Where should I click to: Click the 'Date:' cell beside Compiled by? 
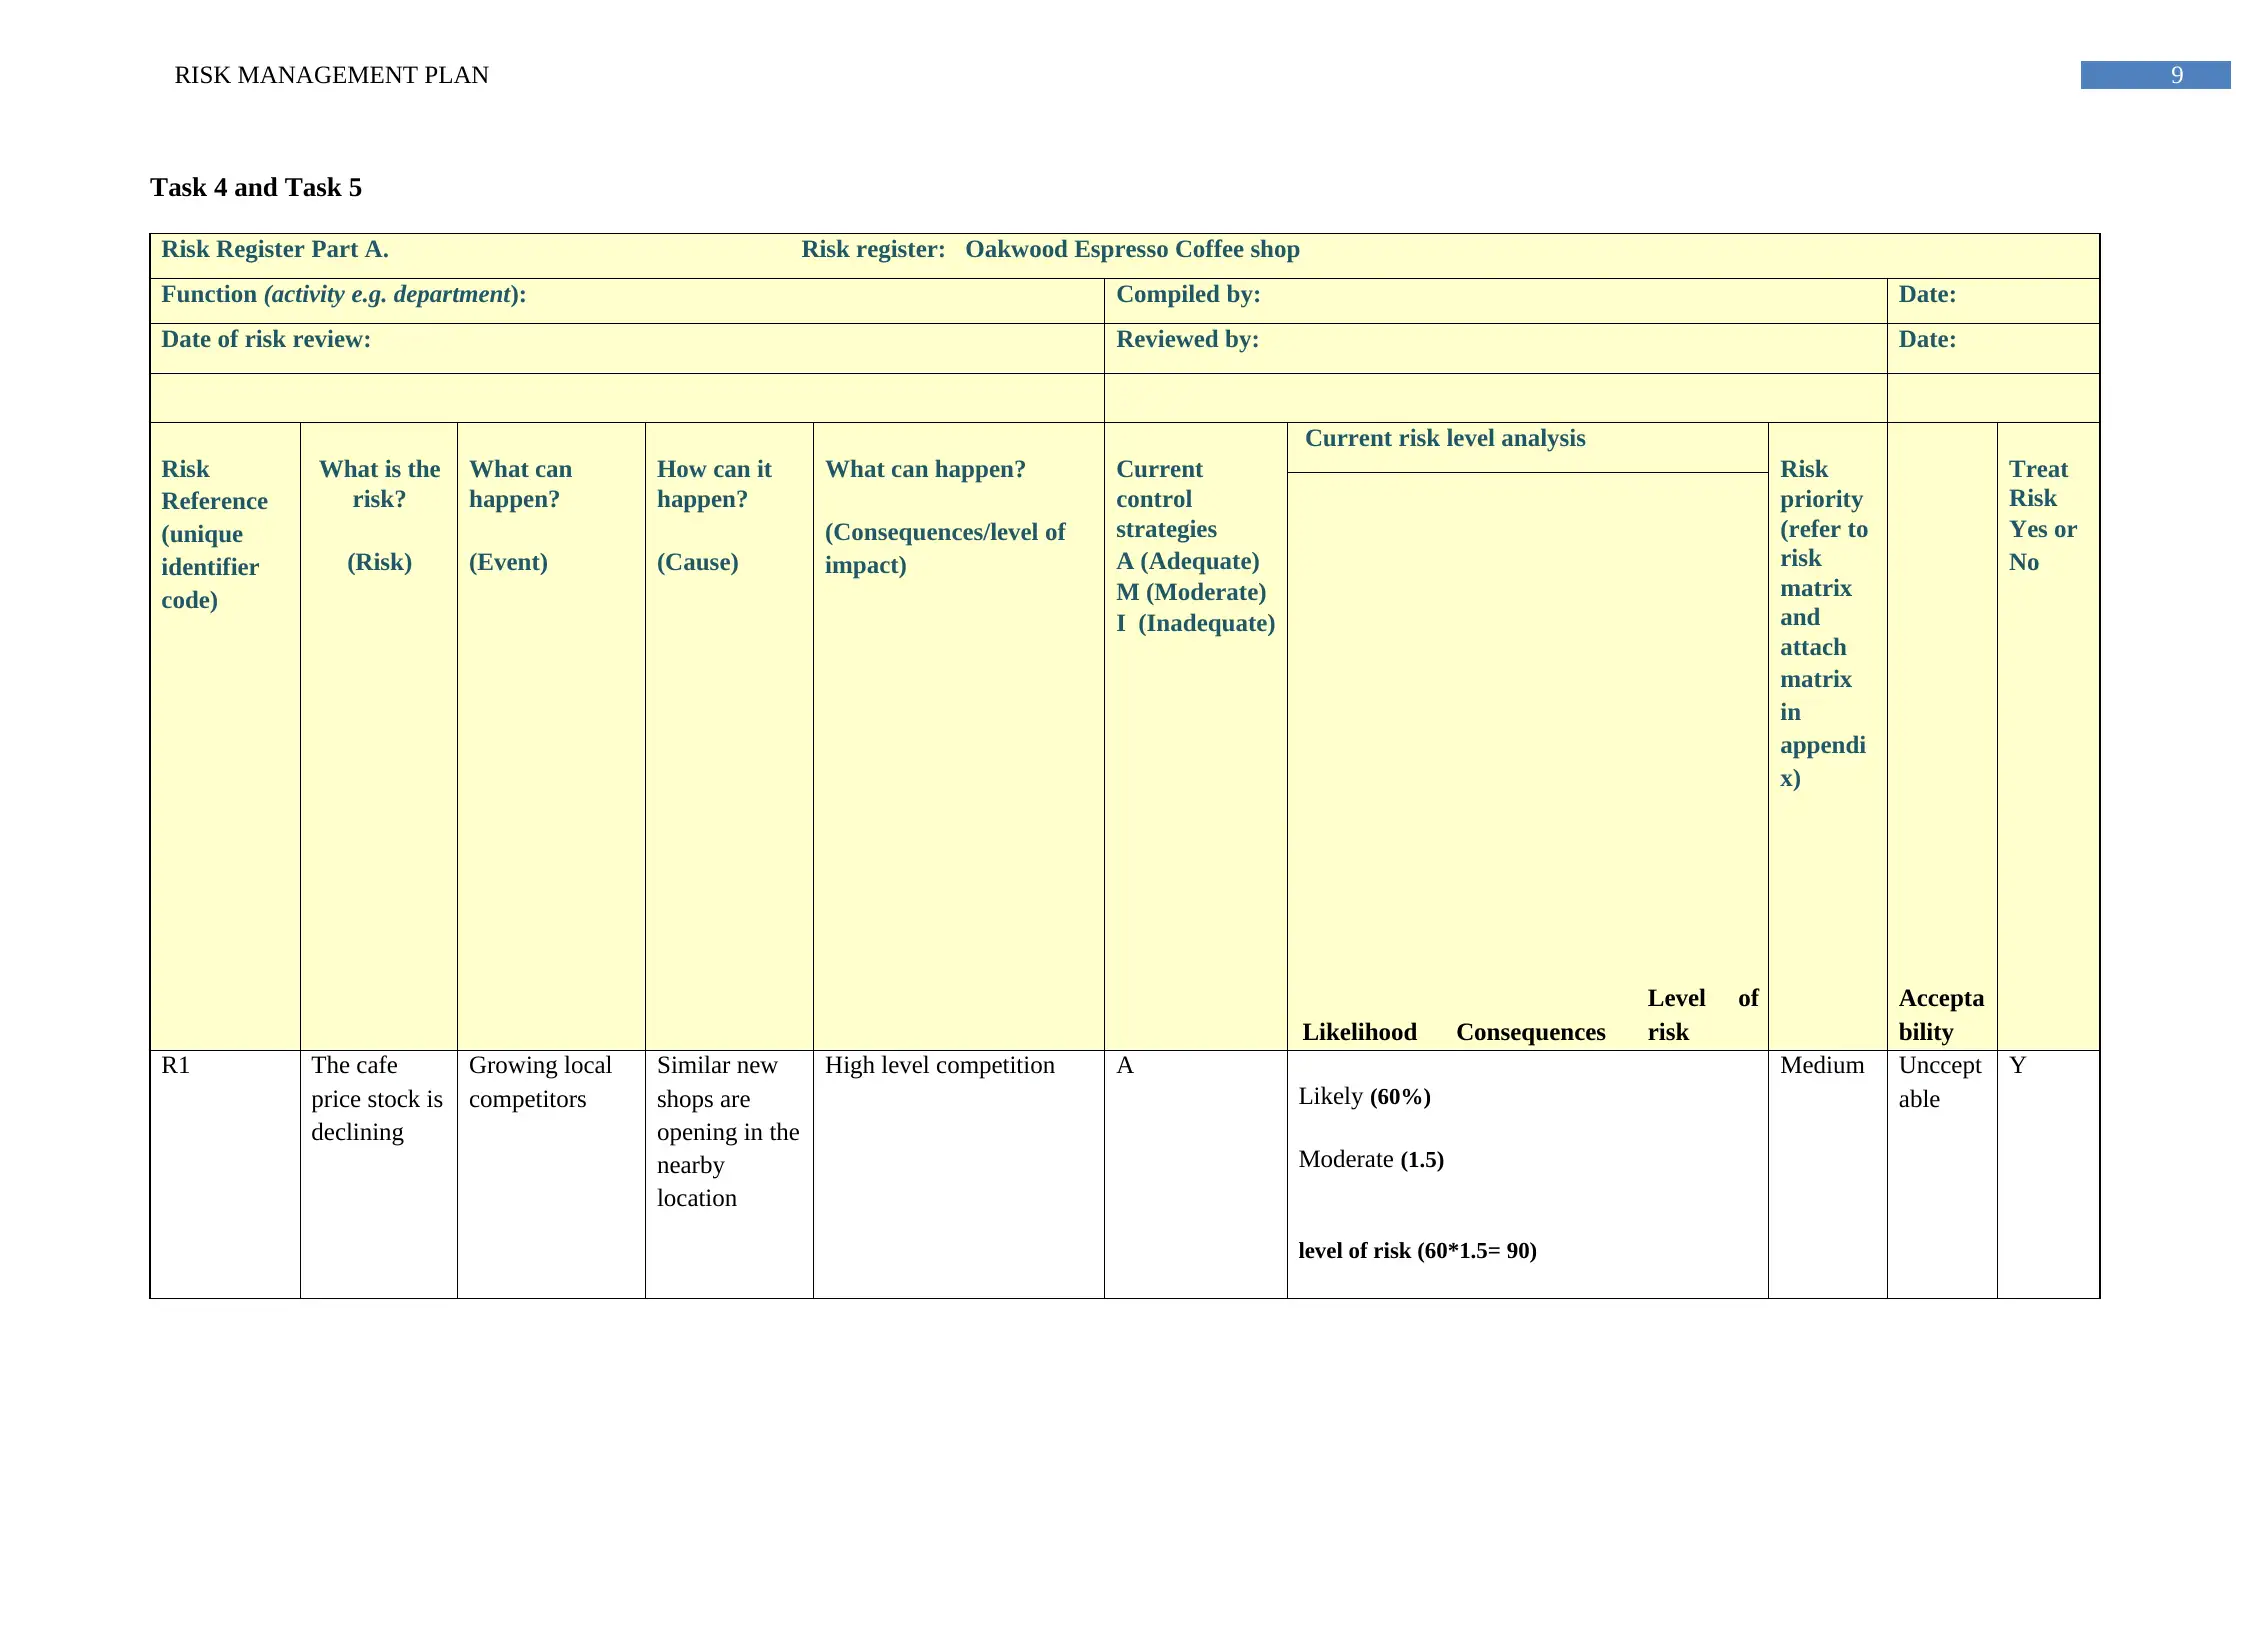pos(1993,300)
